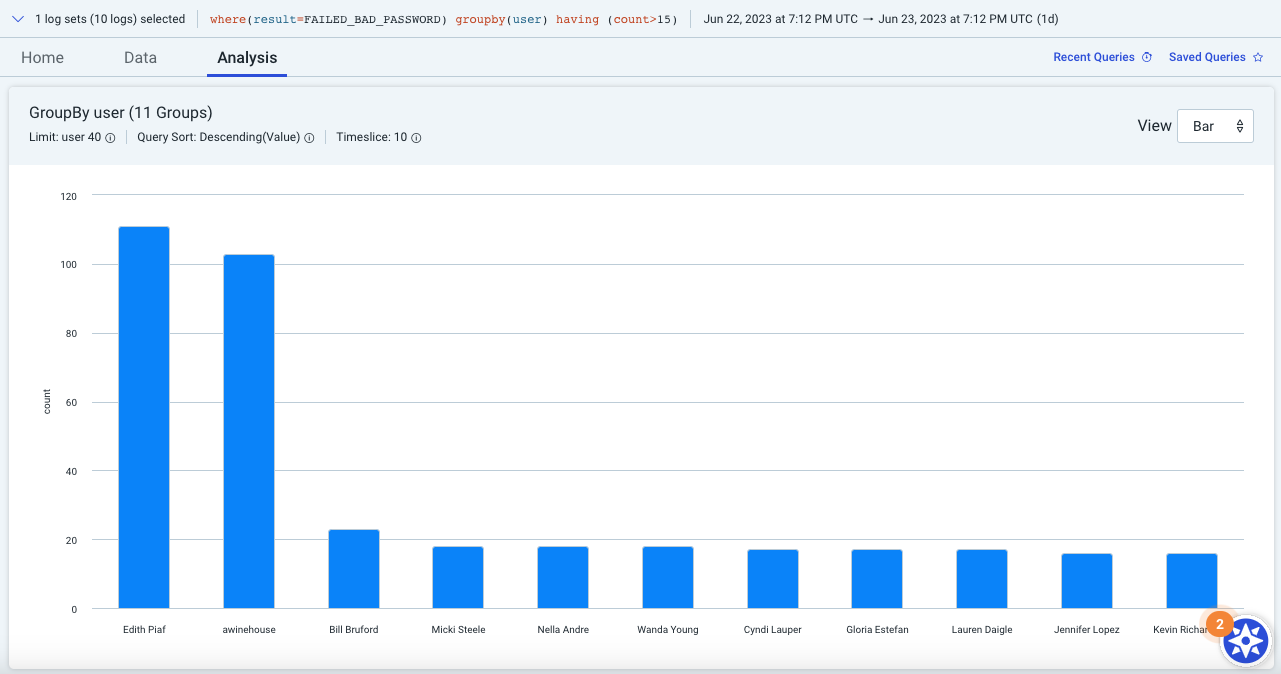Select the Analysis tab

(247, 58)
